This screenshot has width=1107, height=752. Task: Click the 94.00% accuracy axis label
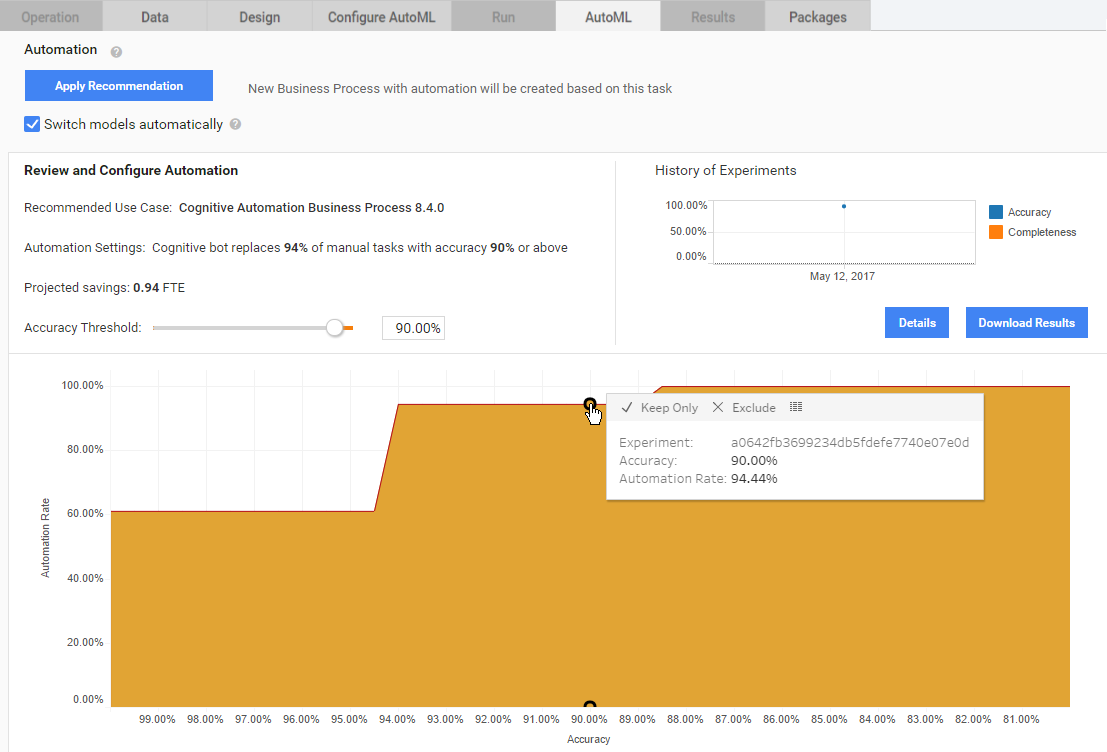click(x=397, y=719)
